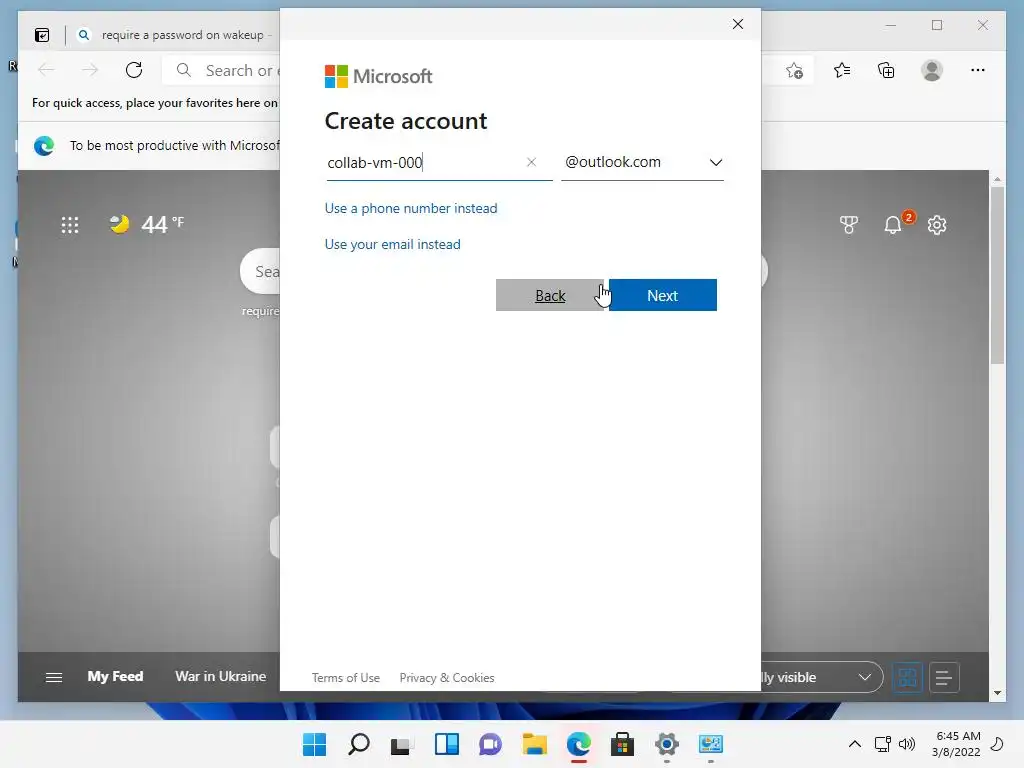Click Next in Create account dialog

point(662,295)
